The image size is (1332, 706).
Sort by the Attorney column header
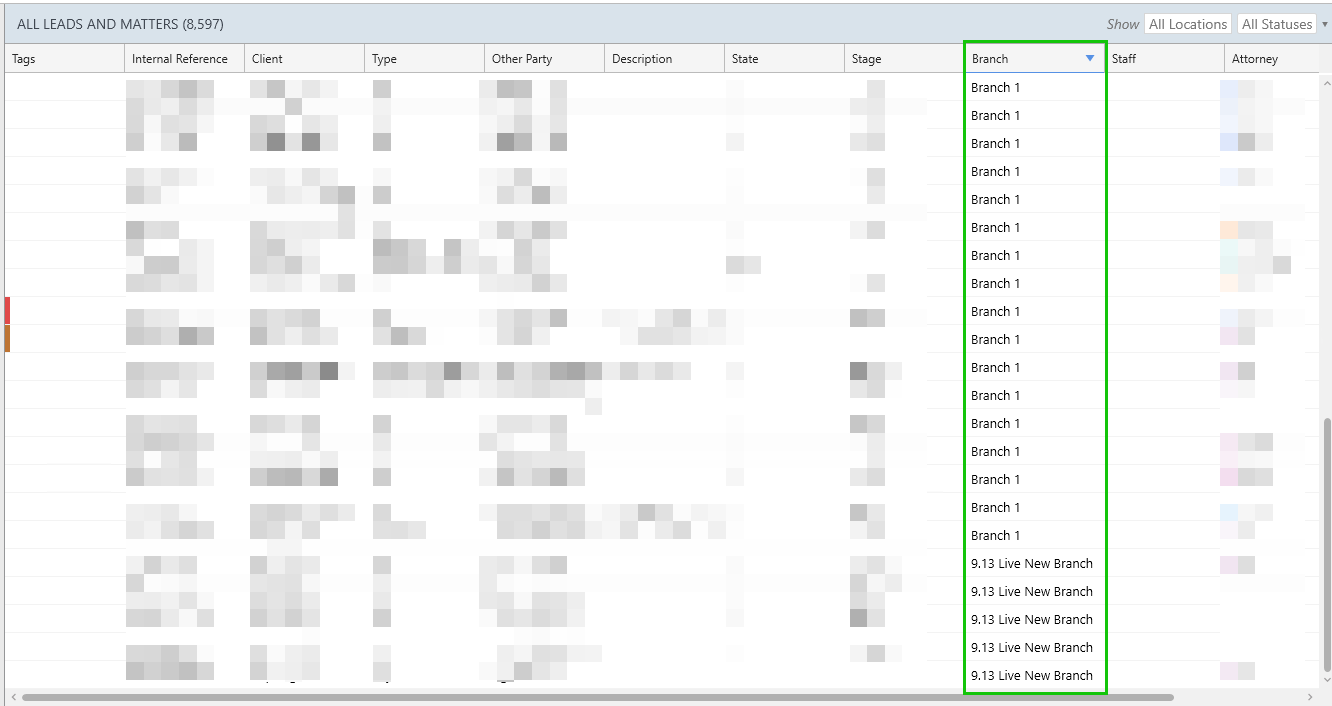(1254, 59)
